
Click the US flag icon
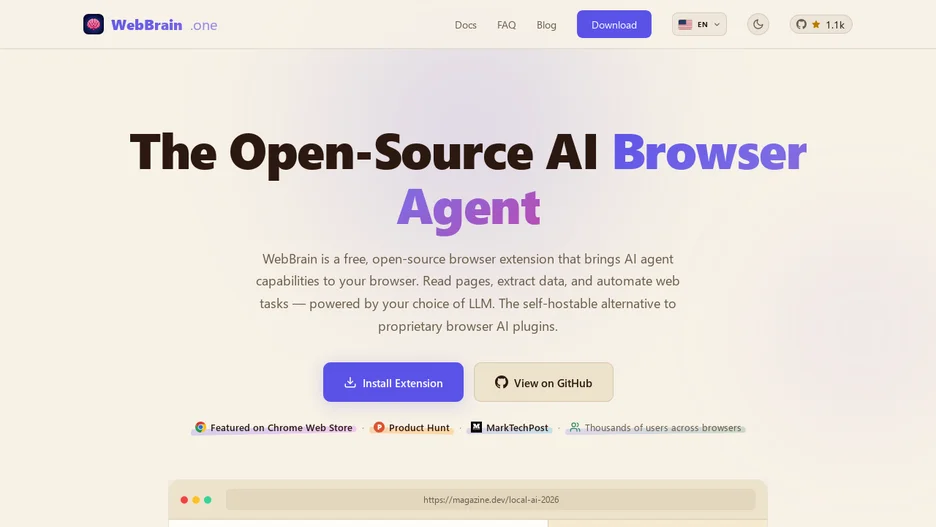point(685,24)
